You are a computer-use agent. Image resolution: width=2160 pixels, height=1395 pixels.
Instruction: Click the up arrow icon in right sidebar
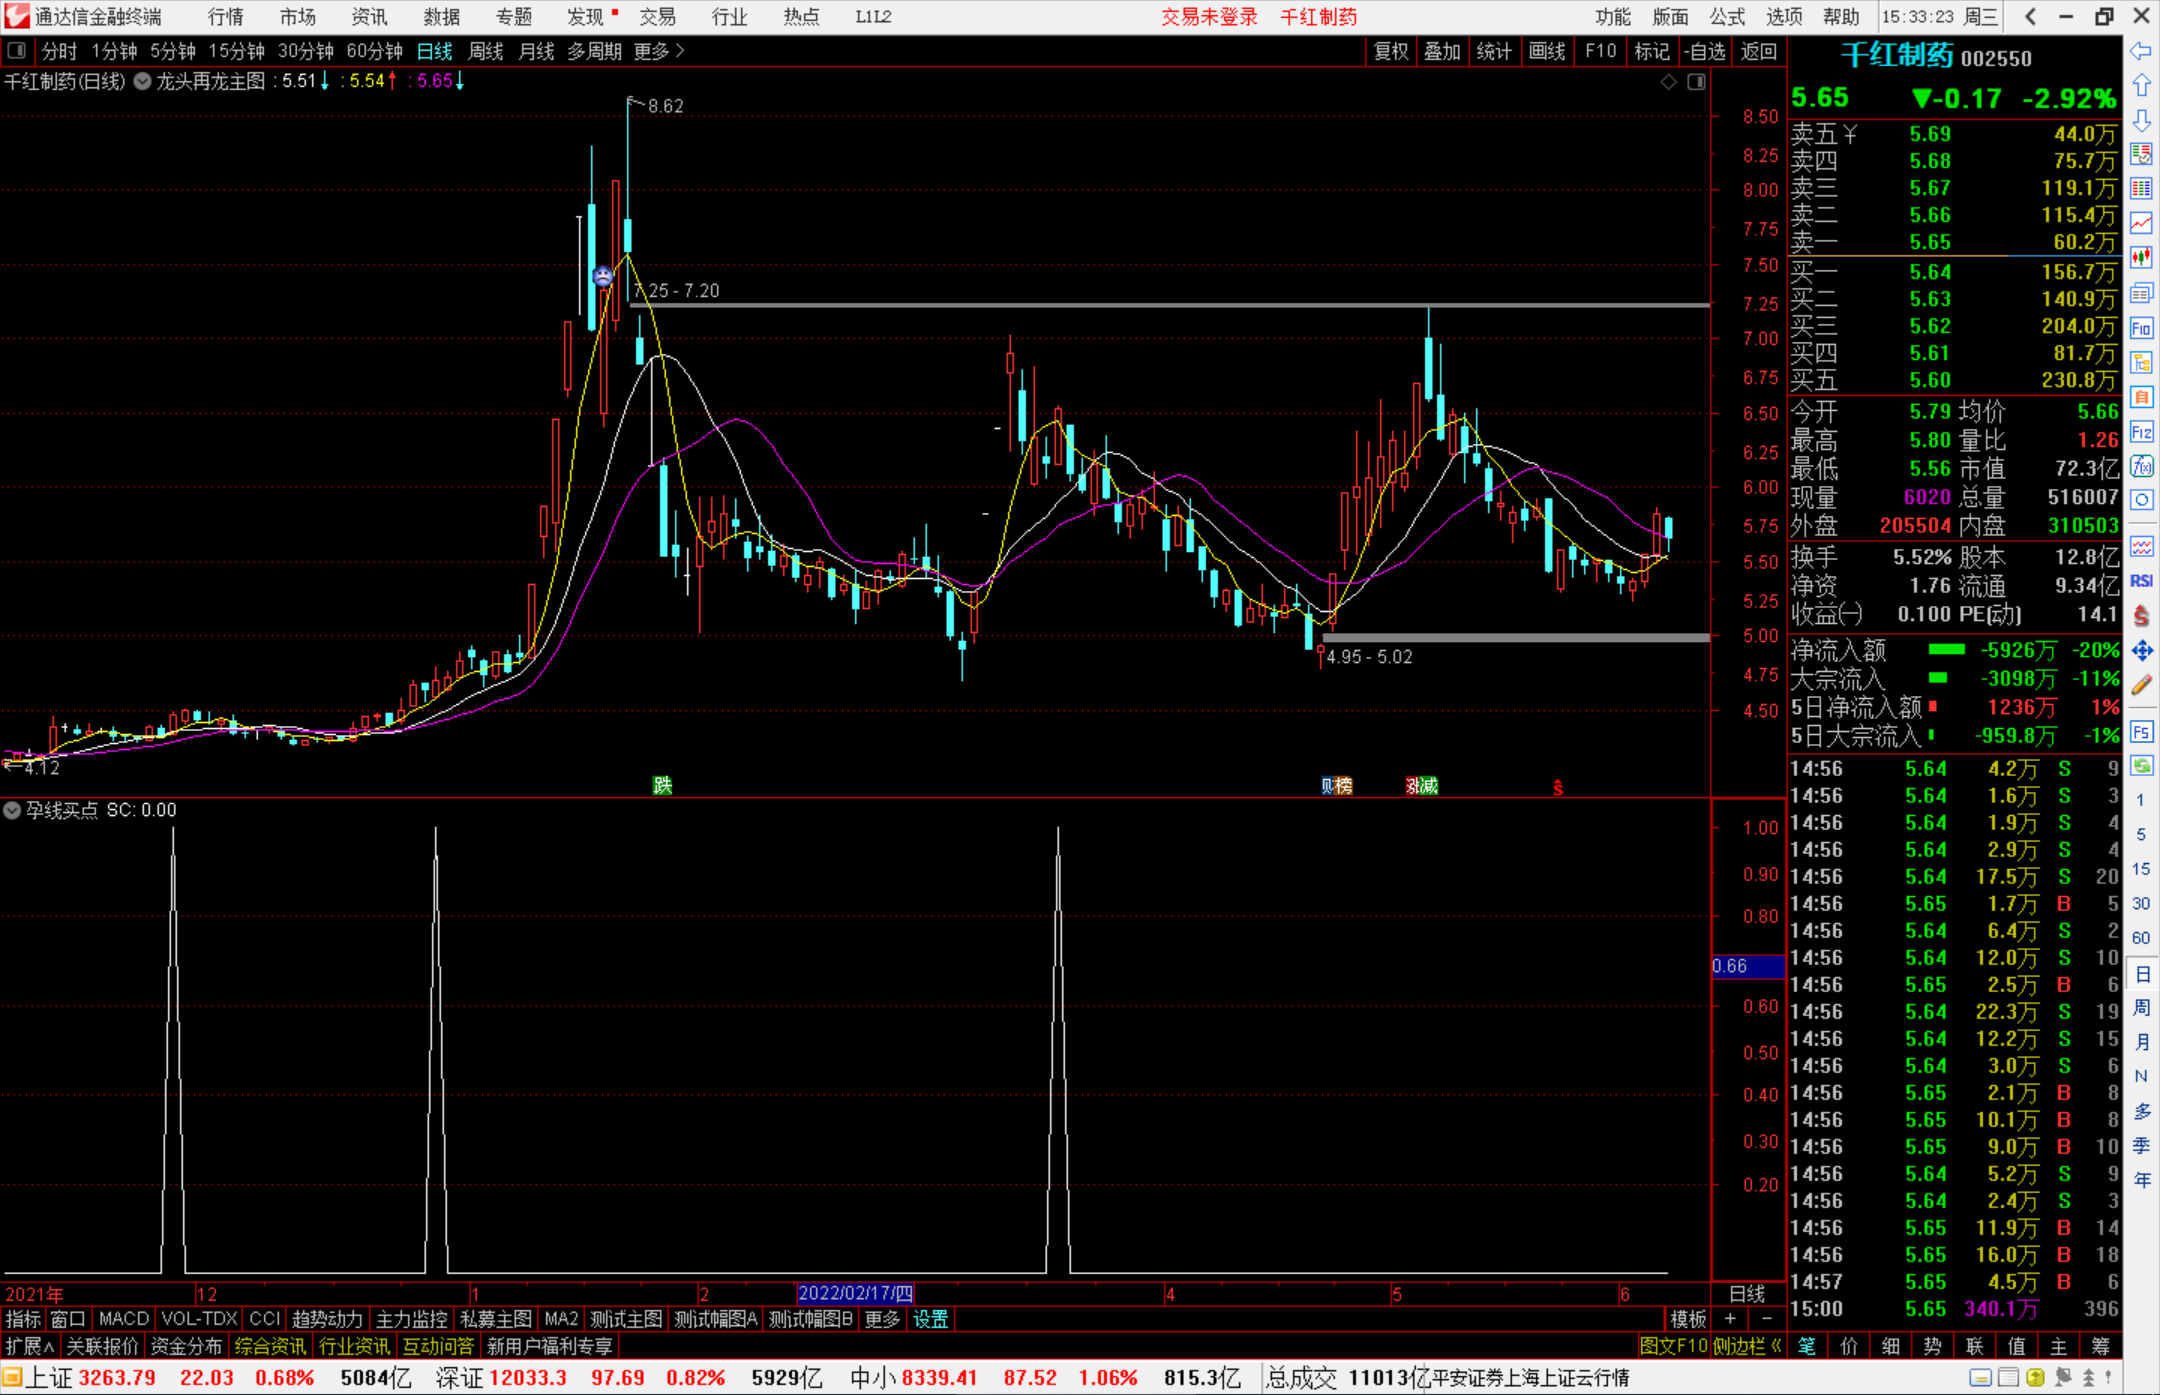2141,86
